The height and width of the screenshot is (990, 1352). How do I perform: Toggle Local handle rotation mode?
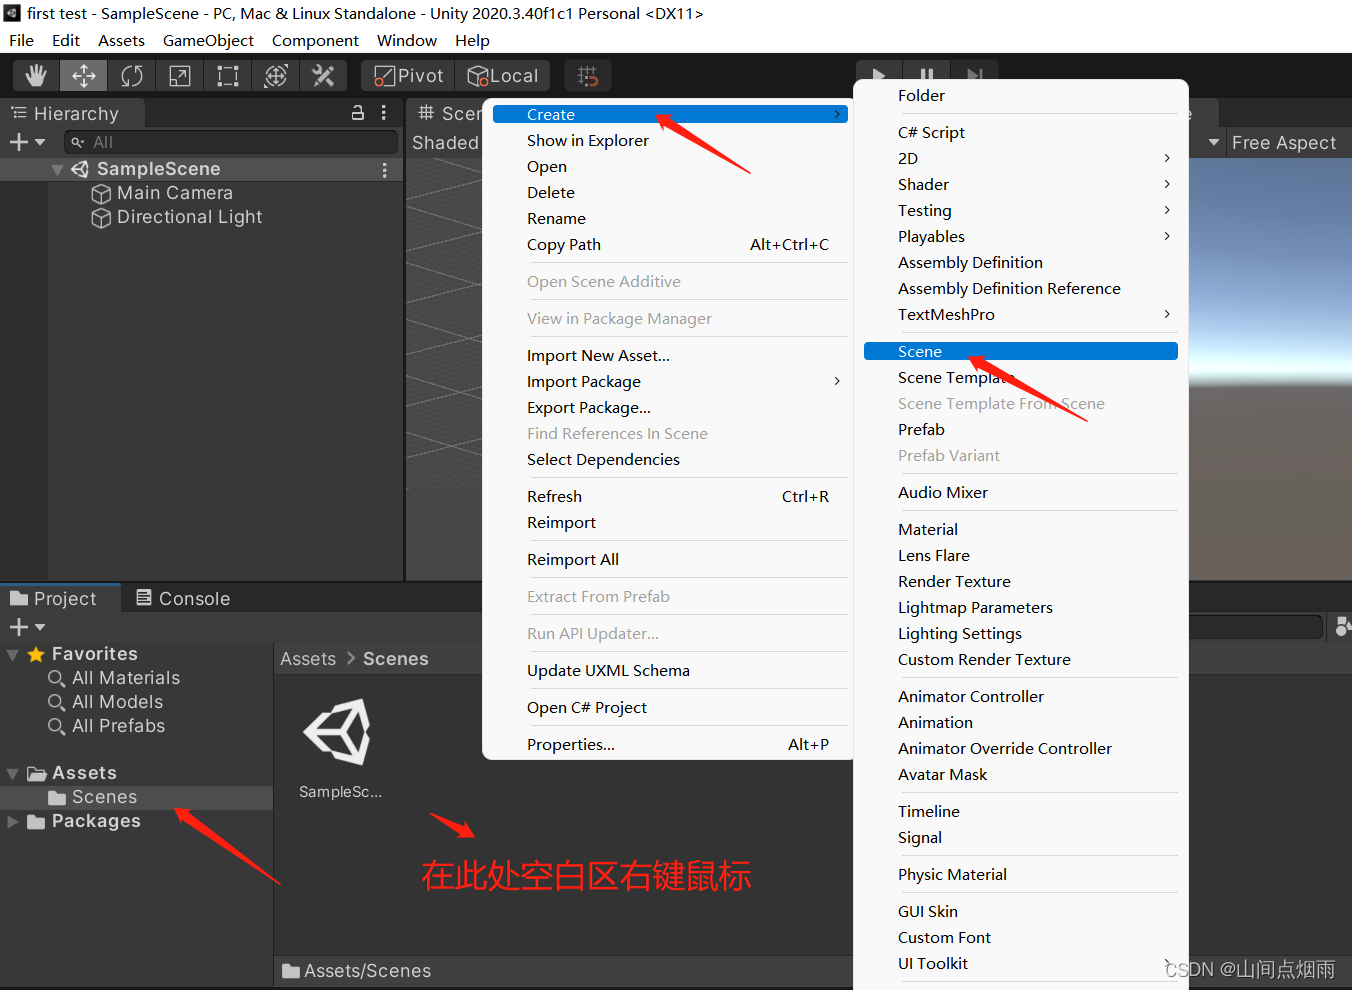point(503,76)
